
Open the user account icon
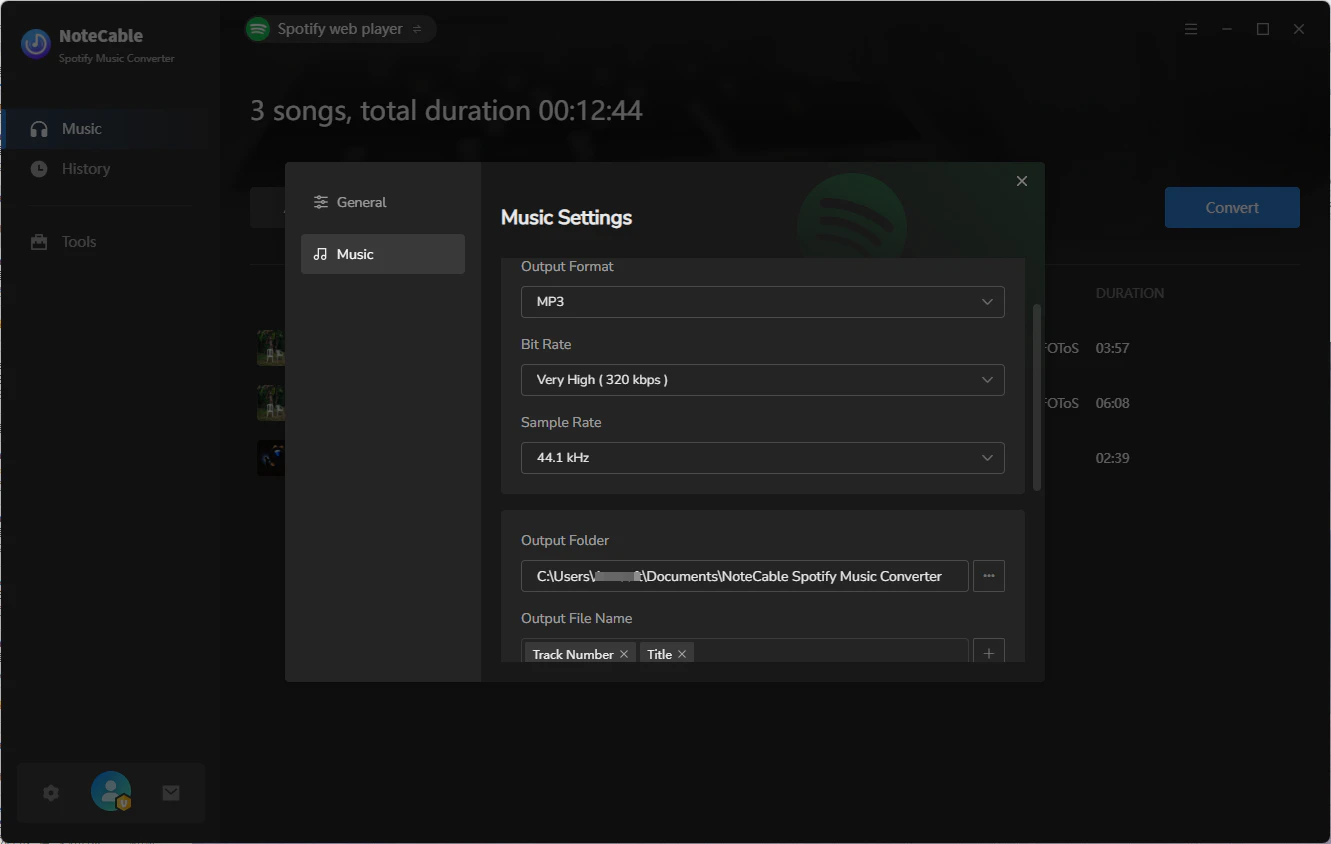(x=110, y=791)
